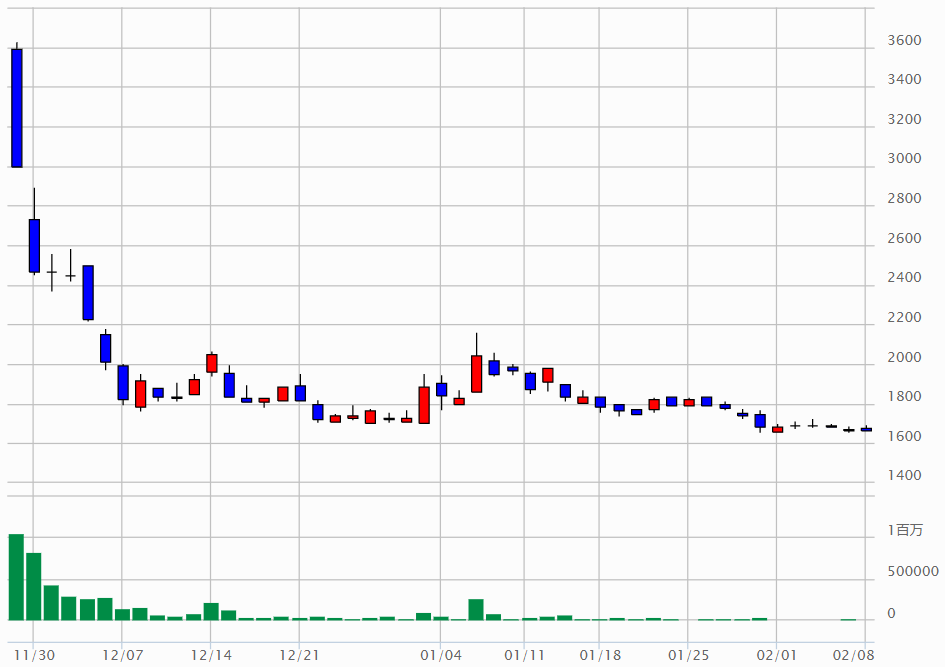Click the 1600 price axis label
The image size is (945, 667).
(x=904, y=436)
